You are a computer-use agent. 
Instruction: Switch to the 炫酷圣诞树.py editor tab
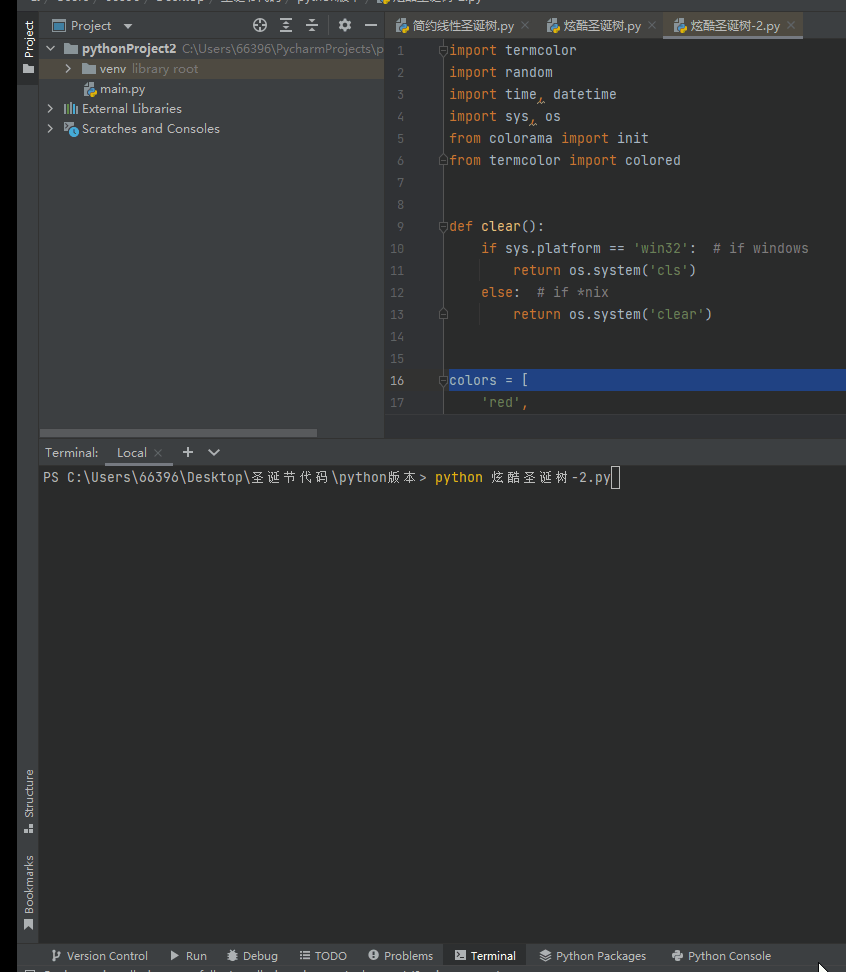coord(601,25)
